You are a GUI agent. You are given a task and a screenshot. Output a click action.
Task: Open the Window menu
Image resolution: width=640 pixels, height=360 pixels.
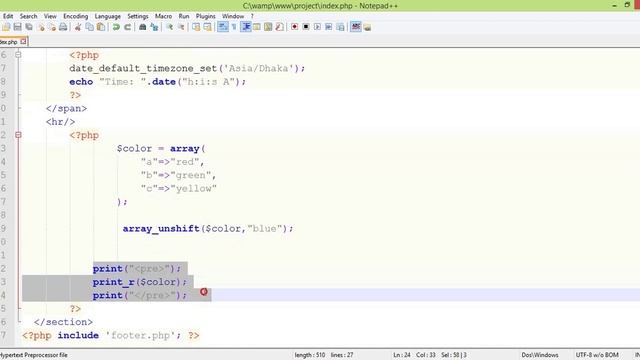tap(233, 16)
